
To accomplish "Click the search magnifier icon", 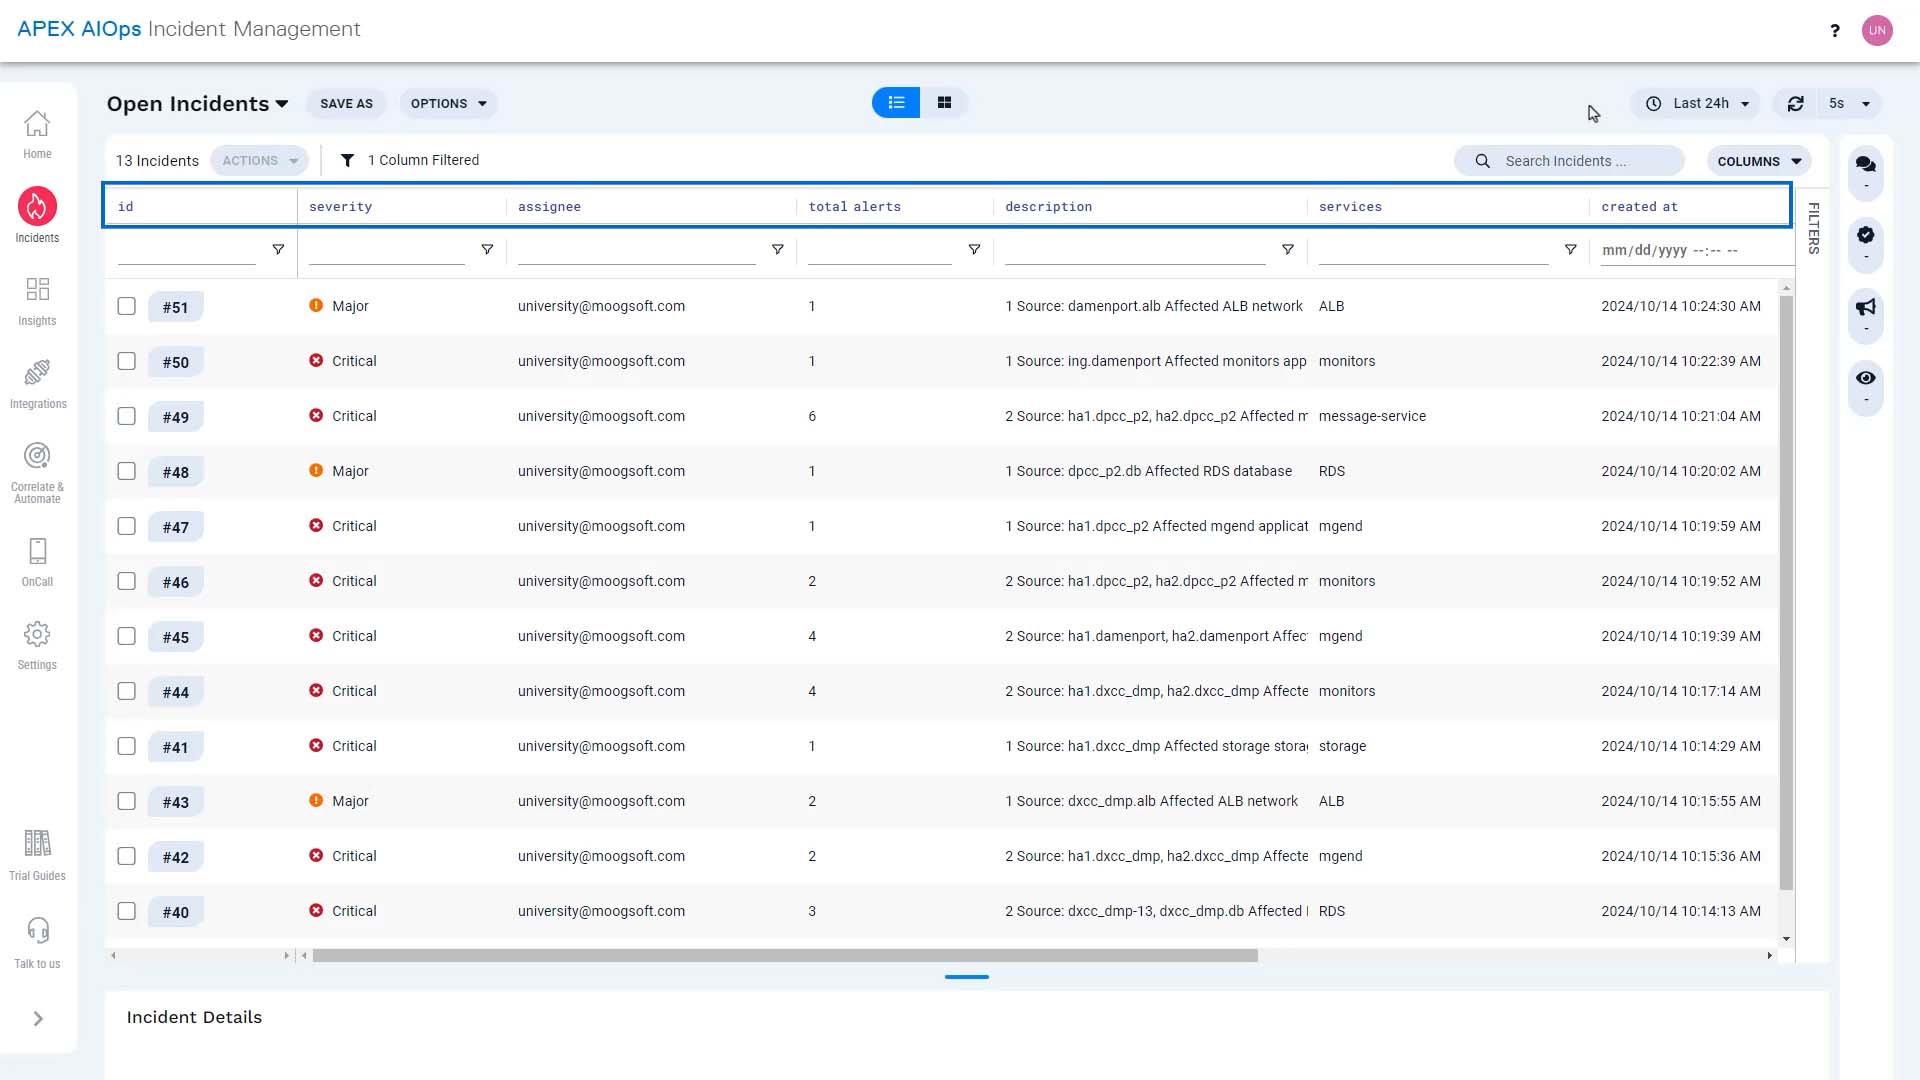I will pos(1482,161).
